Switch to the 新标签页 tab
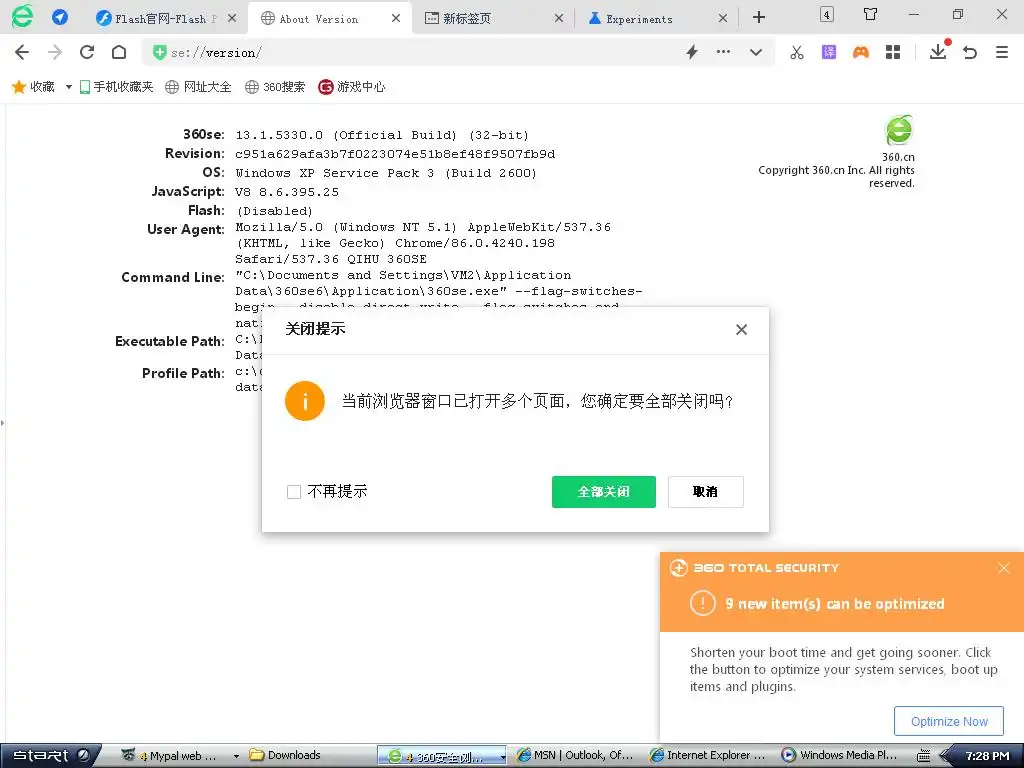The width and height of the screenshot is (1024, 768). click(x=466, y=19)
